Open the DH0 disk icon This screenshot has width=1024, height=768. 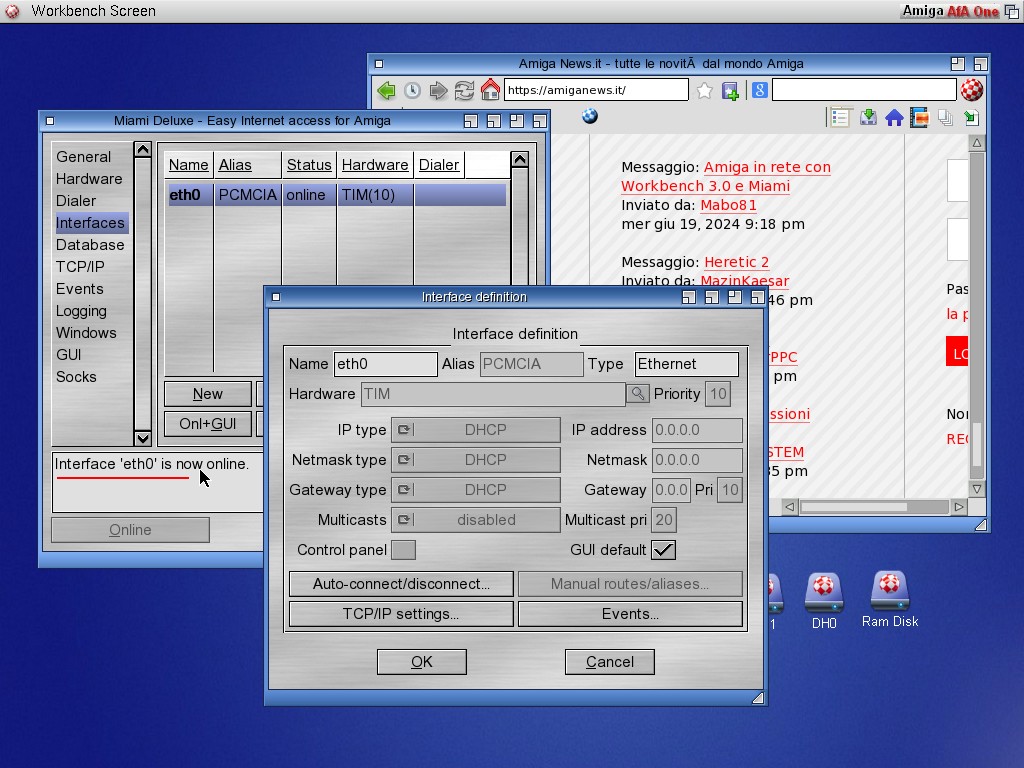click(x=823, y=595)
